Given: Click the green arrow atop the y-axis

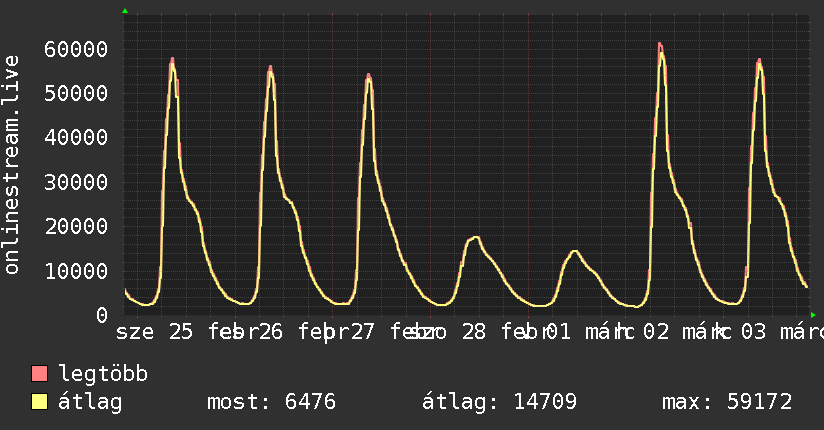Looking at the screenshot, I should pyautogui.click(x=125, y=11).
